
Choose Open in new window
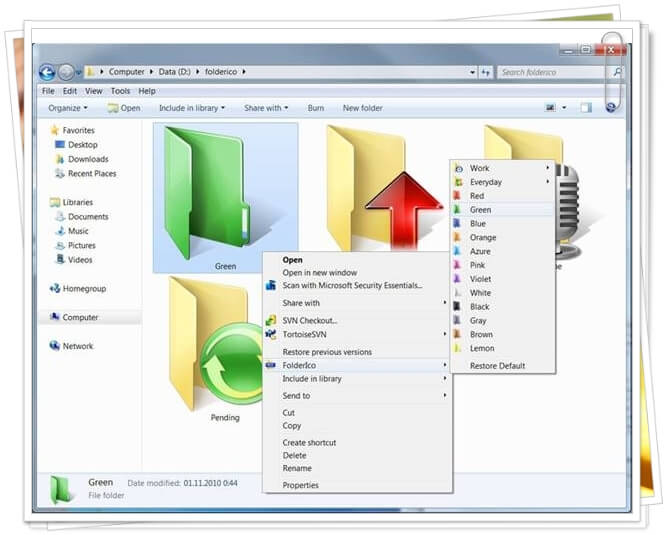(357, 273)
